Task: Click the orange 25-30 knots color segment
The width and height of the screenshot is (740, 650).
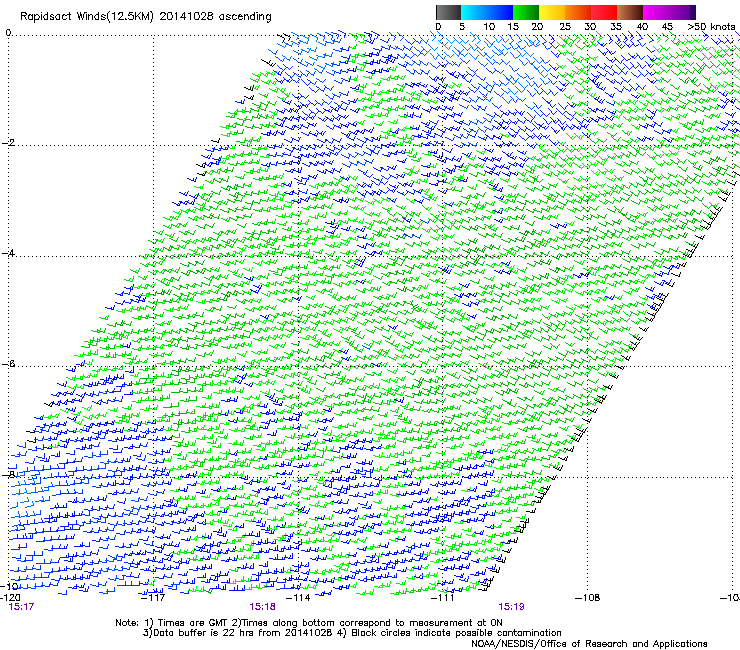Action: 578,12
